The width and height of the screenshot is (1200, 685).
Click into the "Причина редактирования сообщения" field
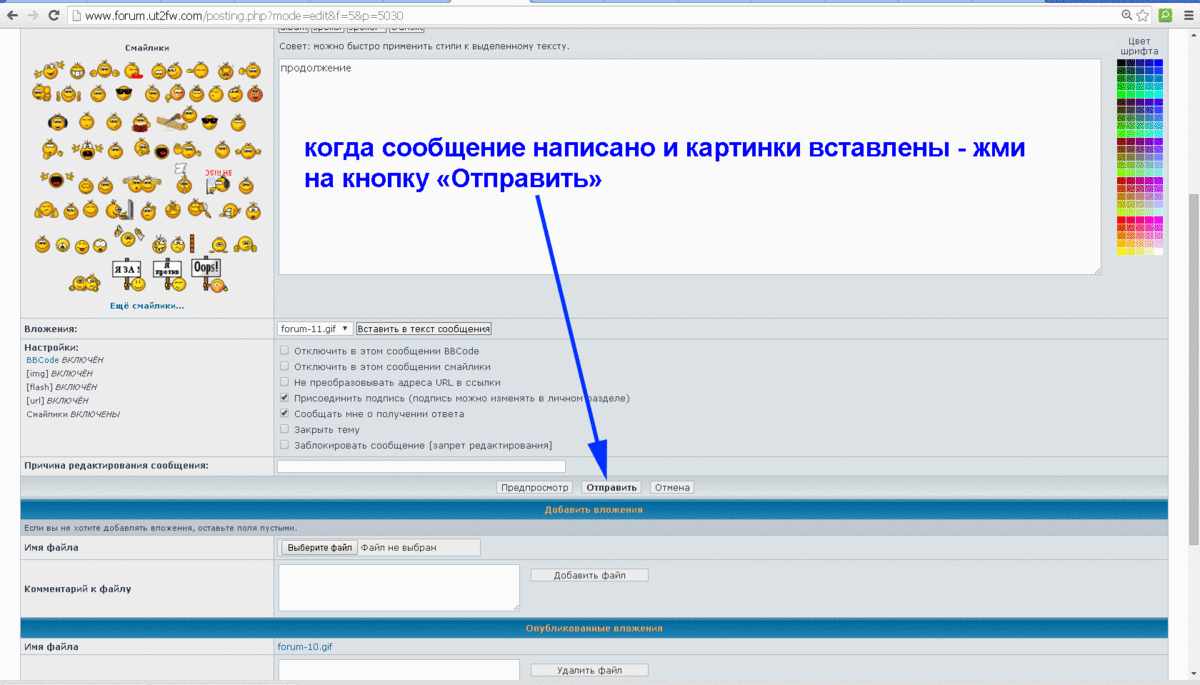coord(421,466)
